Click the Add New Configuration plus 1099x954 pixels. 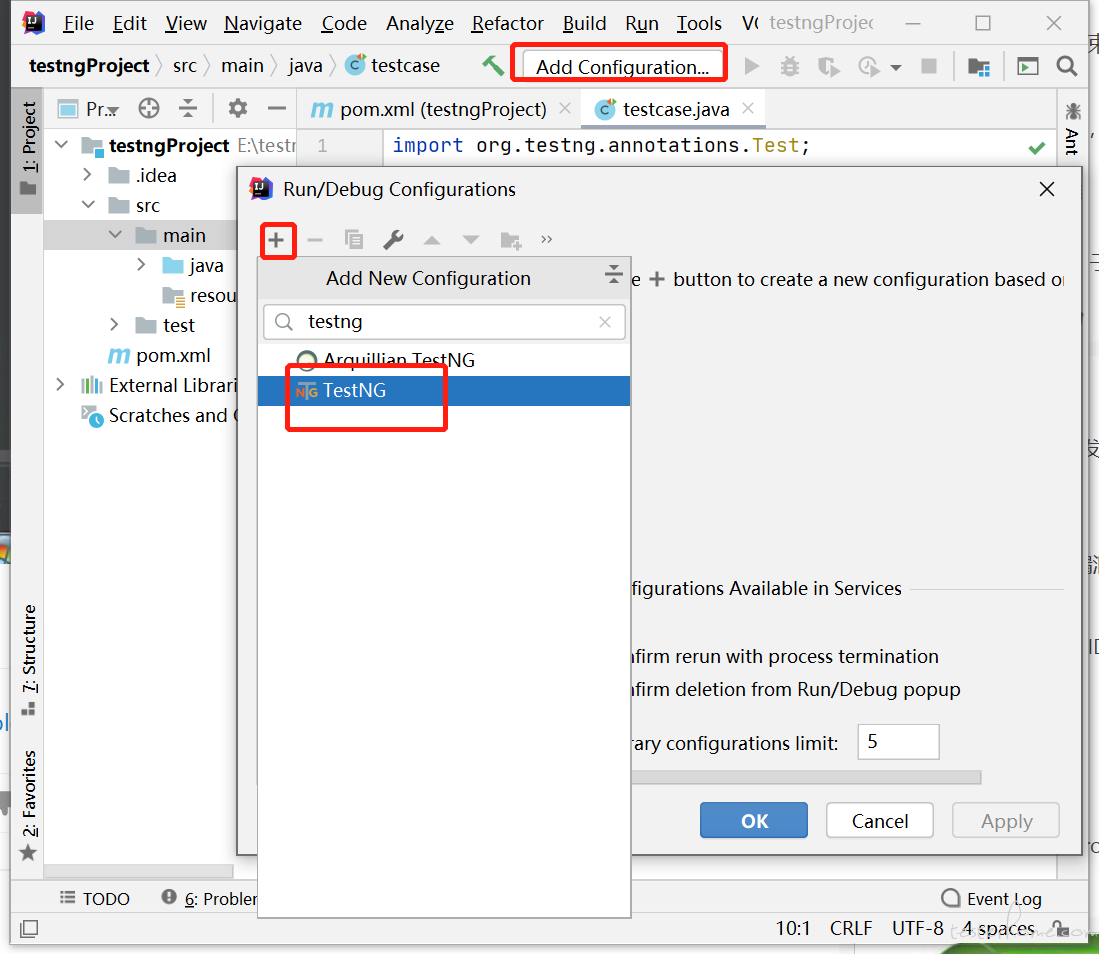[x=276, y=240]
